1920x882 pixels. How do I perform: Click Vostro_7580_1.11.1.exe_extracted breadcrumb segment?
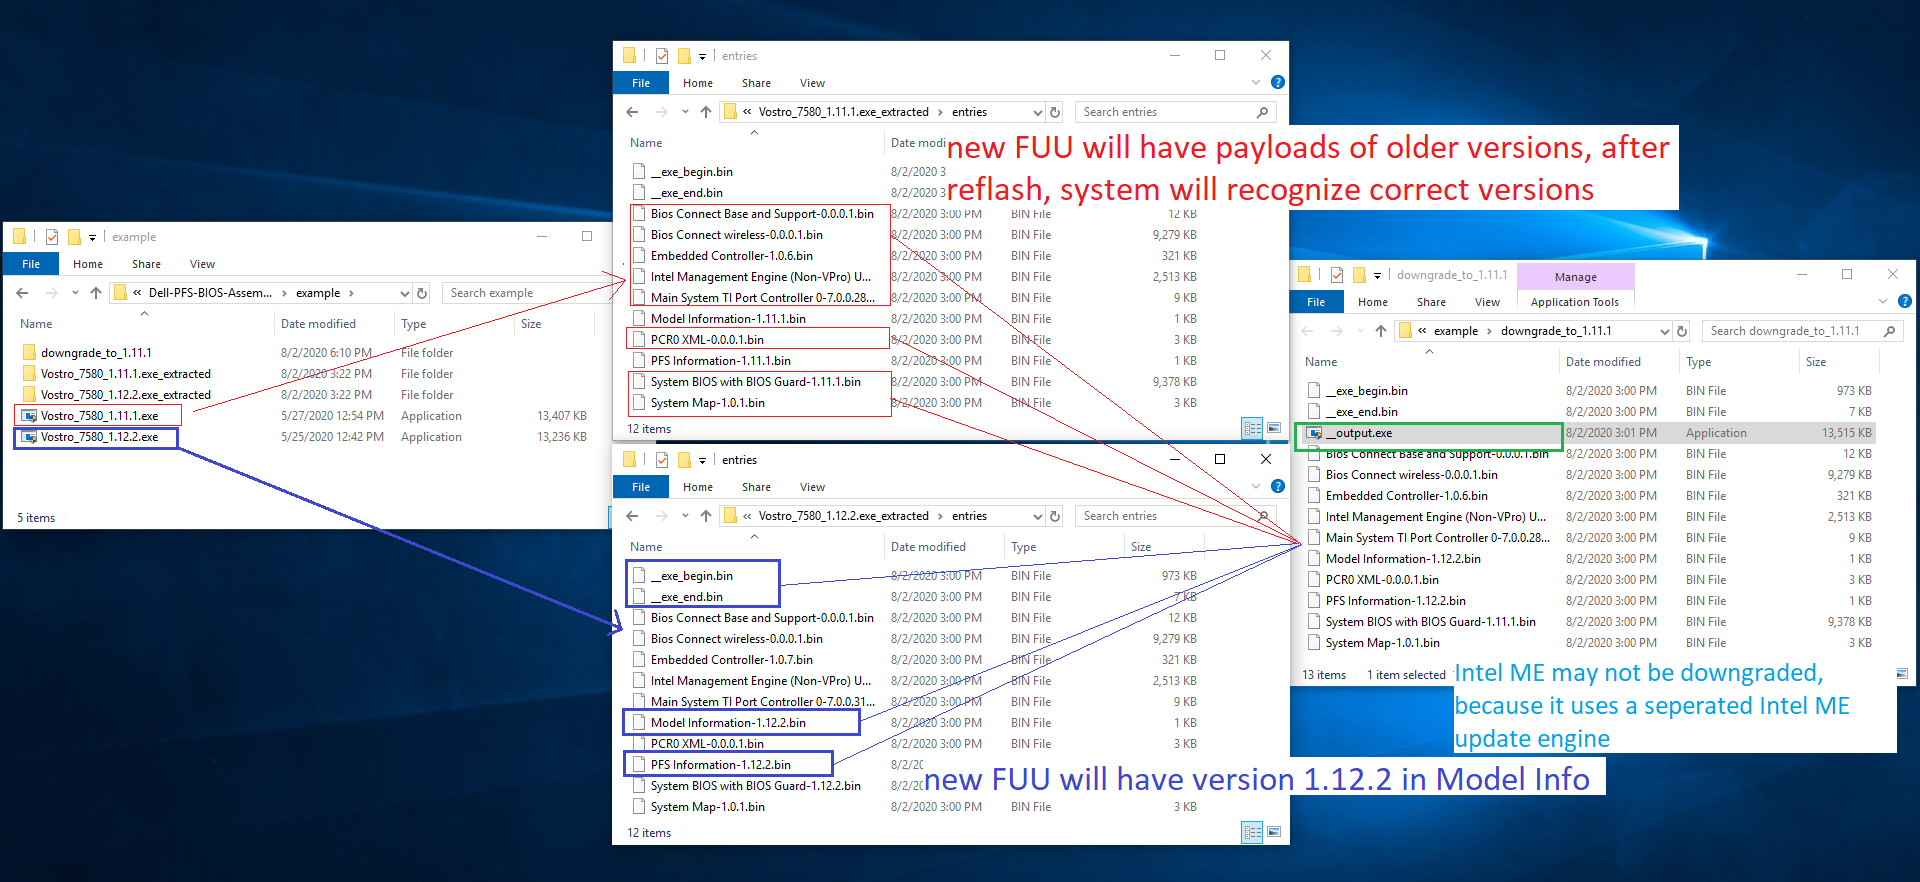(x=843, y=112)
